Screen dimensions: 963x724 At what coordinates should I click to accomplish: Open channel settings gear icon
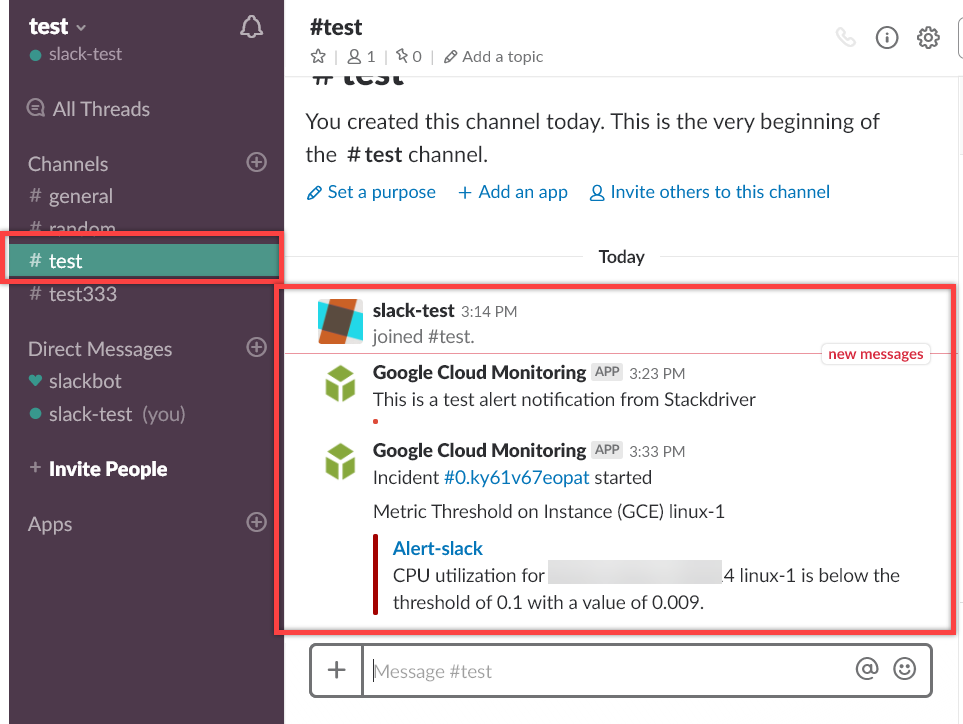[x=928, y=37]
